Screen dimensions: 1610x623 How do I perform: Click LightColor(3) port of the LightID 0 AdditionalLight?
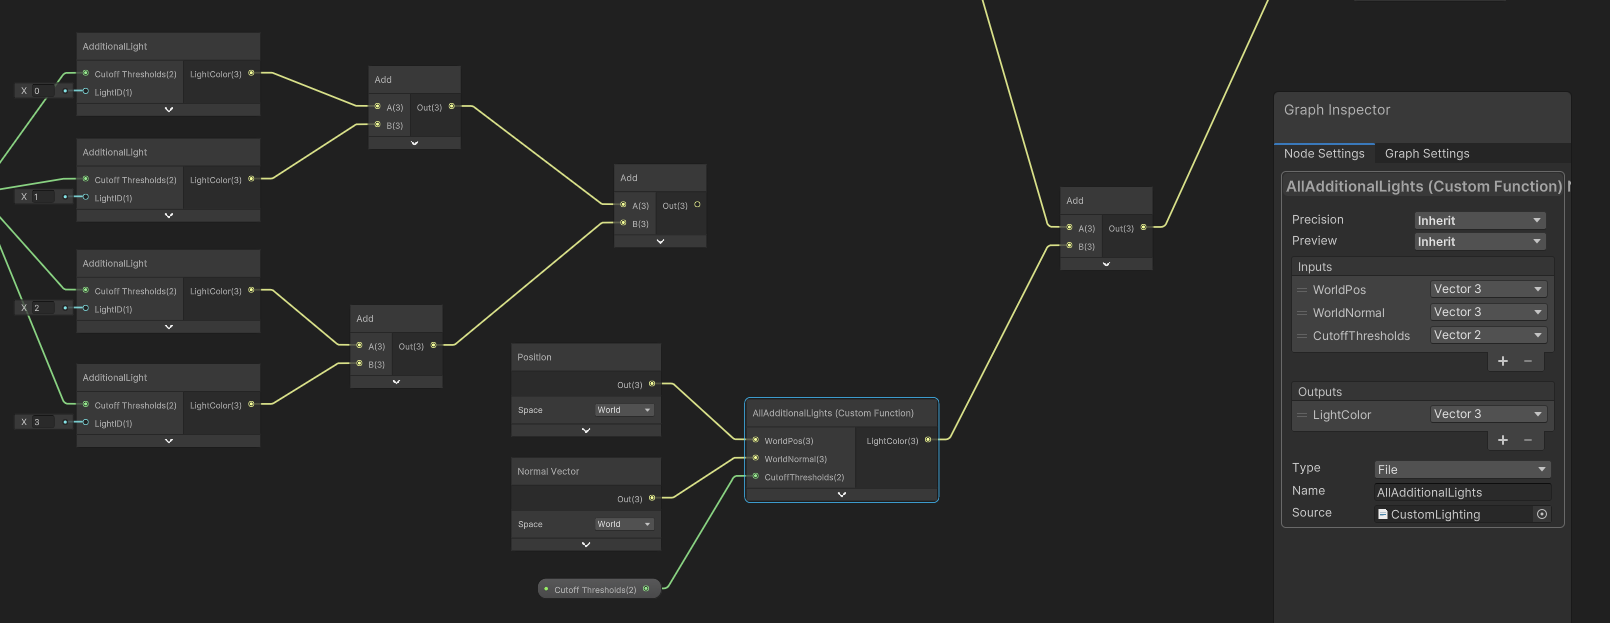tap(251, 73)
